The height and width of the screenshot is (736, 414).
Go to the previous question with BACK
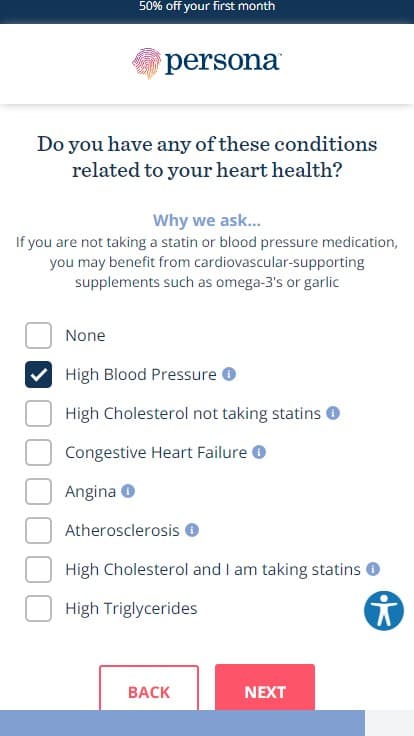[149, 688]
